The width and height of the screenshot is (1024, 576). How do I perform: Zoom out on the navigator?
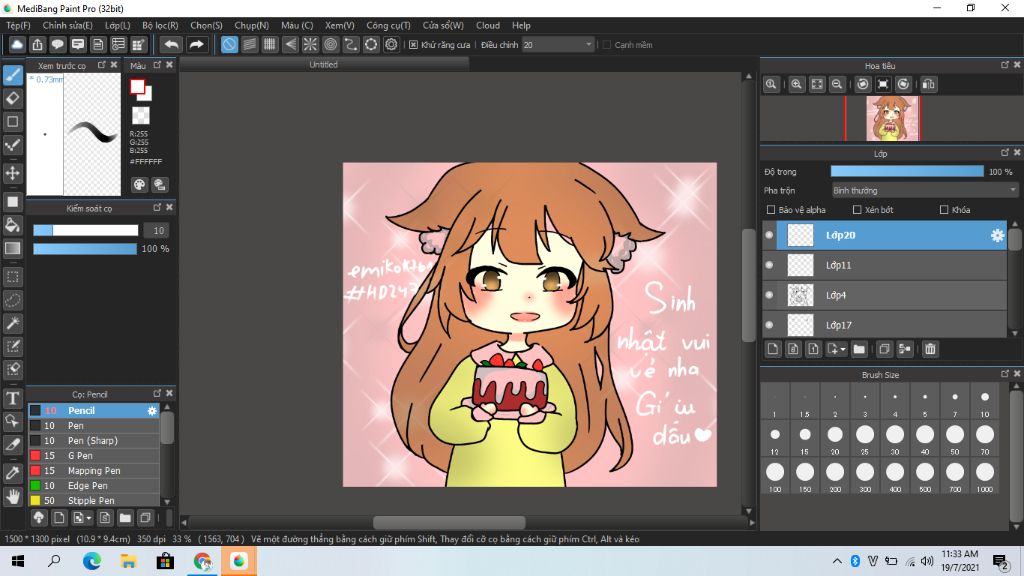point(837,84)
